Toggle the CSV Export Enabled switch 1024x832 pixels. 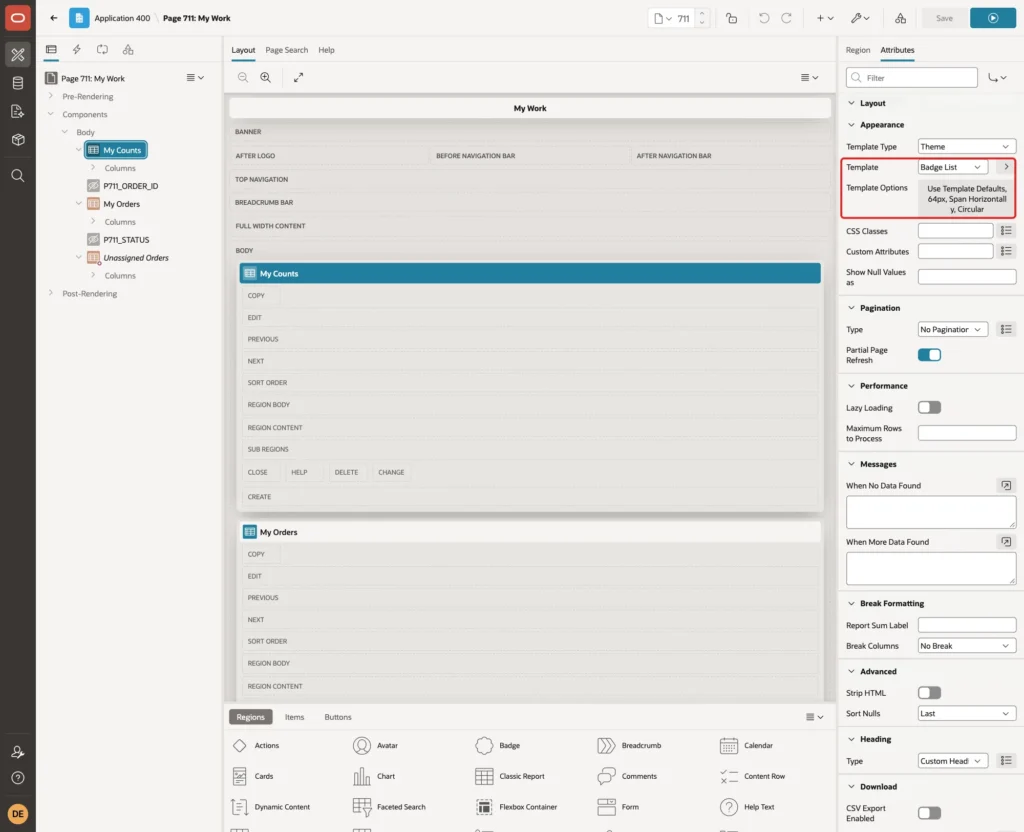929,813
